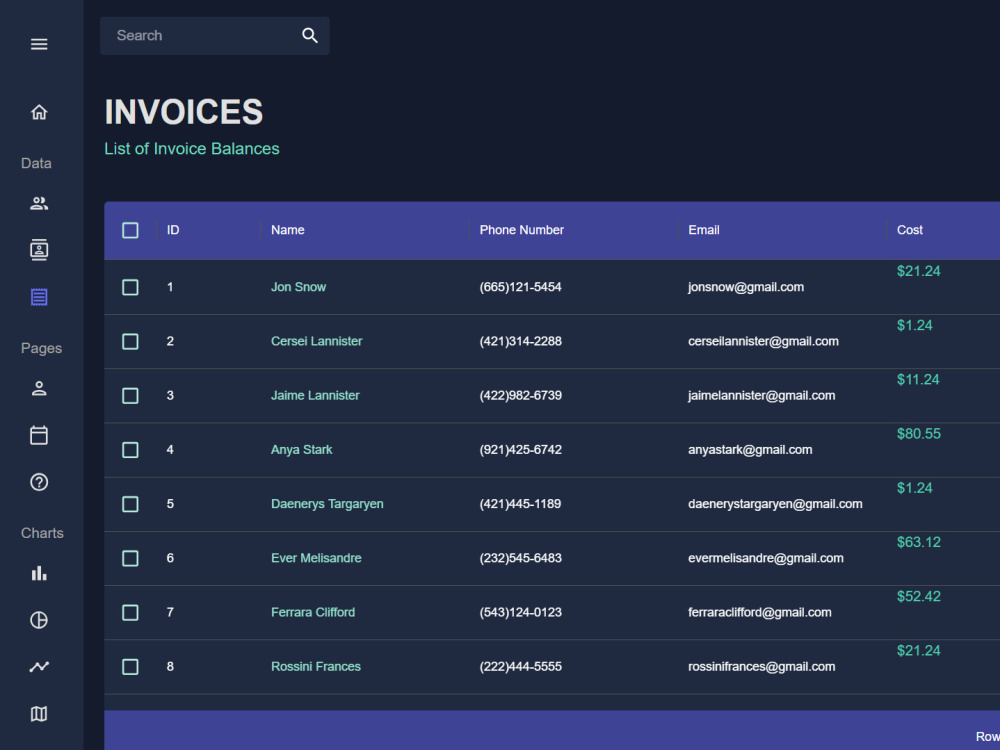Open the Line Chart icon
Viewport: 1000px width, 750px height.
(39, 666)
